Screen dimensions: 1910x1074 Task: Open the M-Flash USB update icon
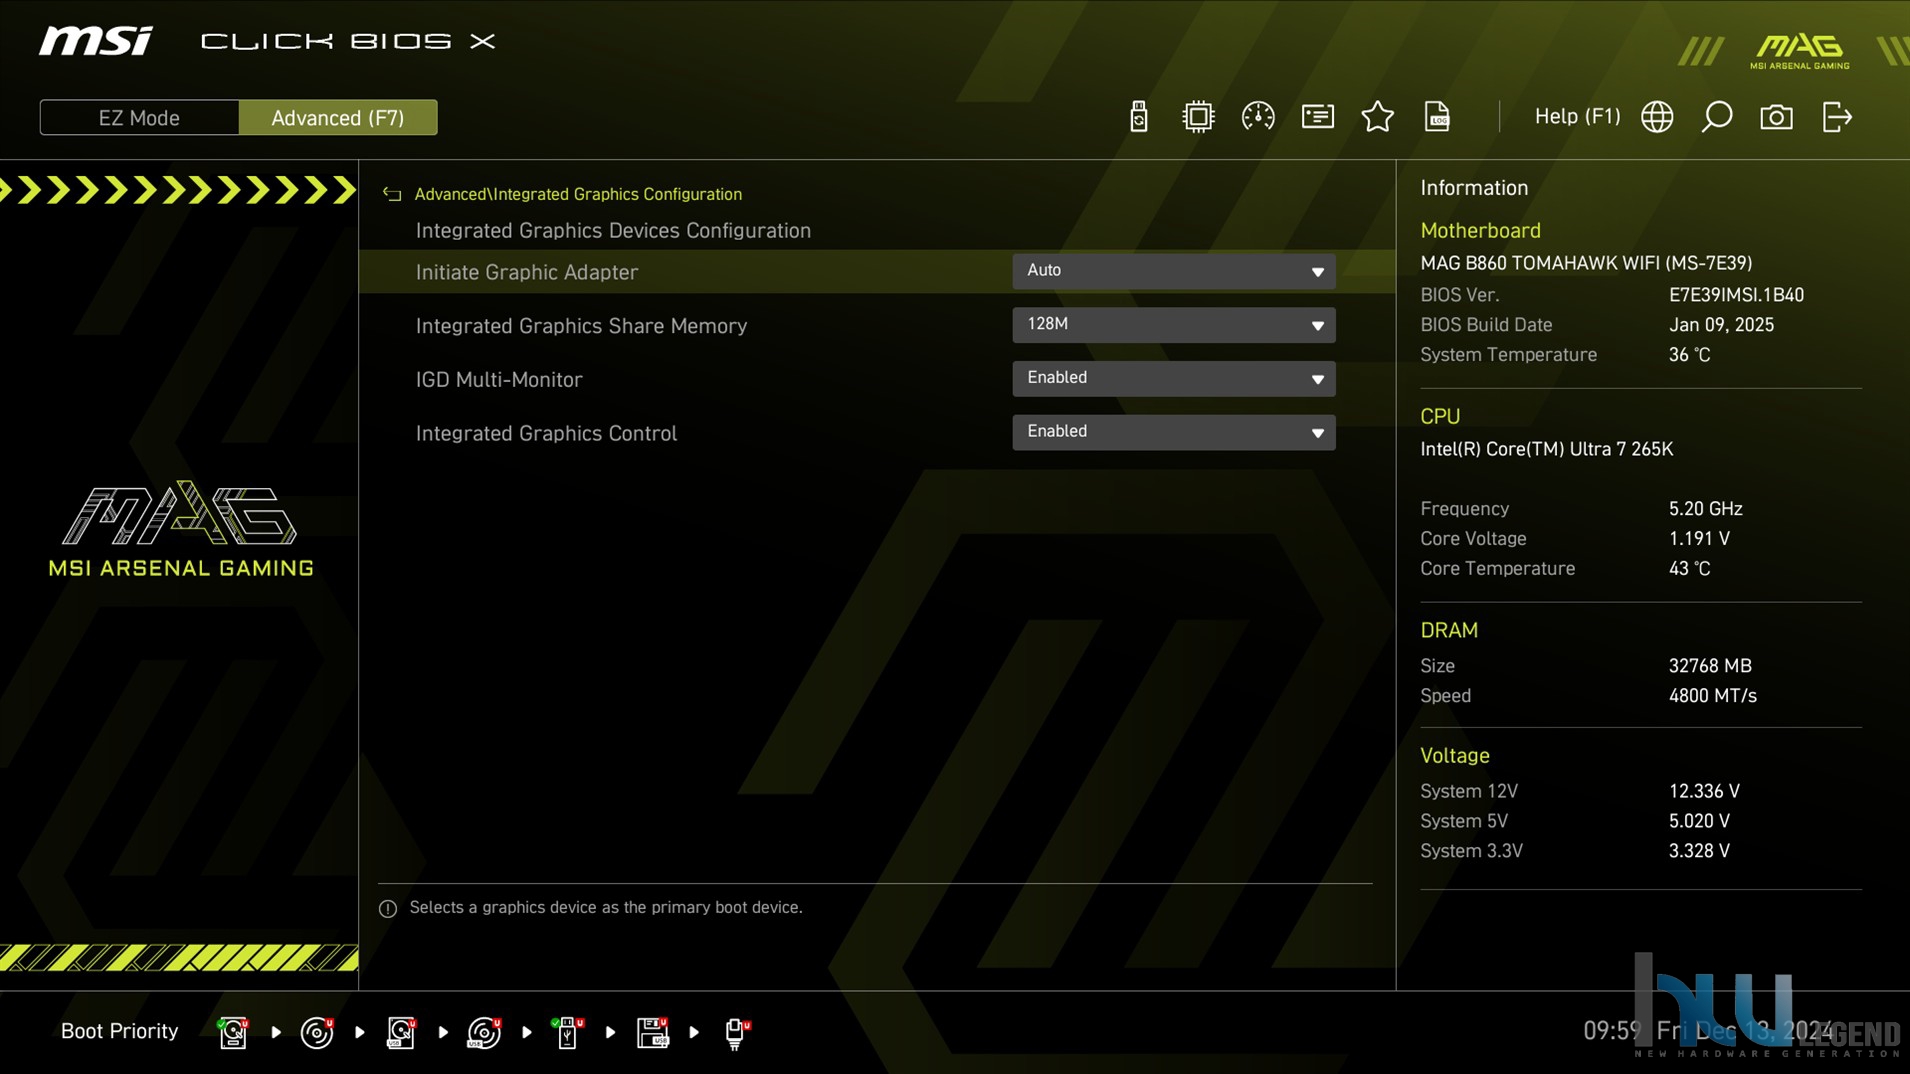pyautogui.click(x=1138, y=117)
